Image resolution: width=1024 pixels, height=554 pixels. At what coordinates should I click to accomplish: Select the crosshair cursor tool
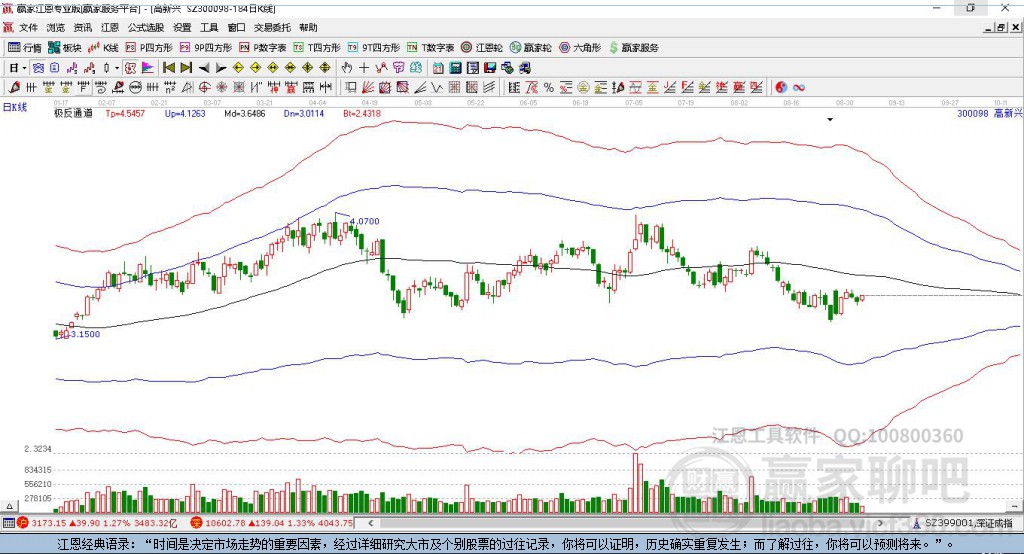[364, 68]
